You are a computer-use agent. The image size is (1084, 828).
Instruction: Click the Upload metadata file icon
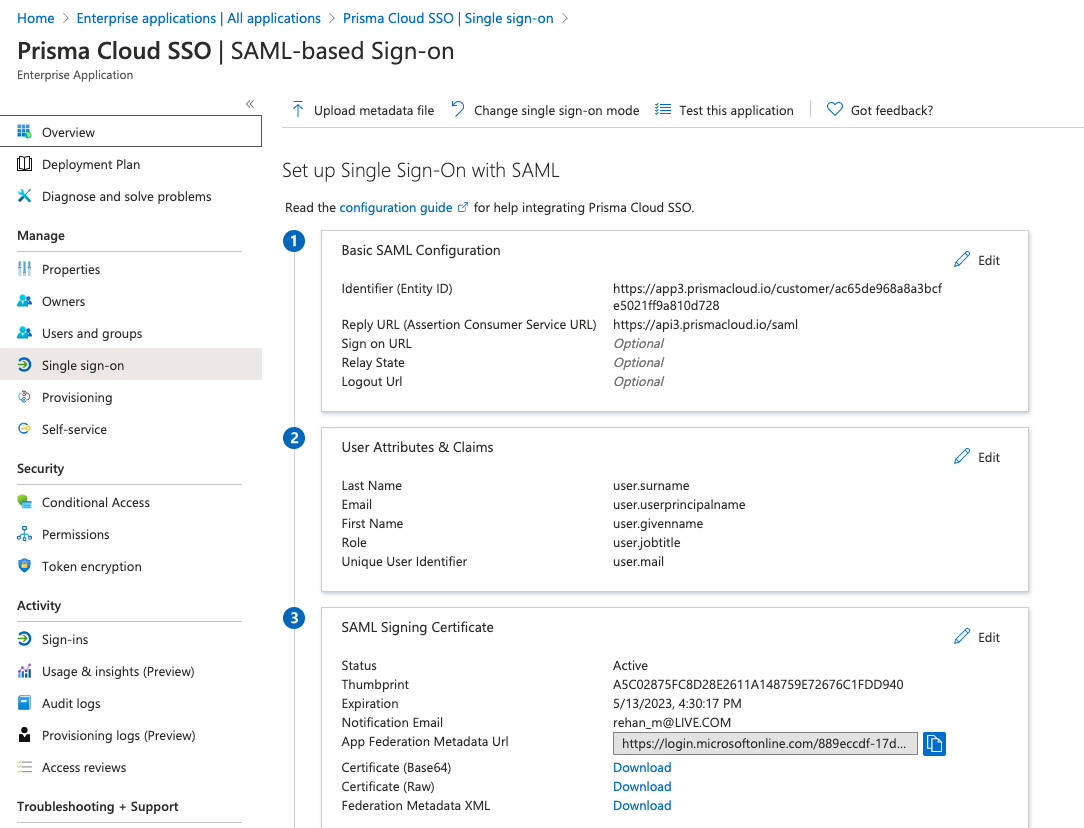[298, 110]
